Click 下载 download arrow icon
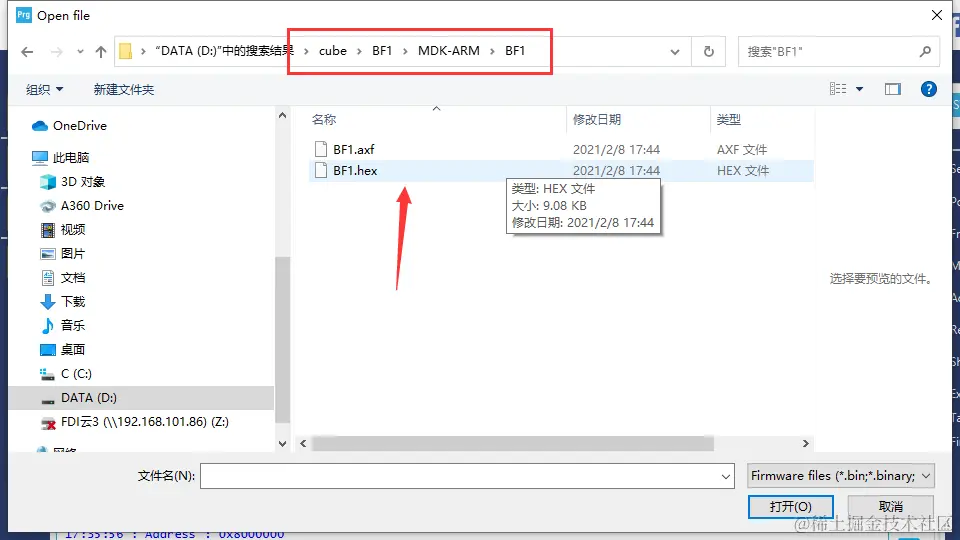 click(48, 302)
